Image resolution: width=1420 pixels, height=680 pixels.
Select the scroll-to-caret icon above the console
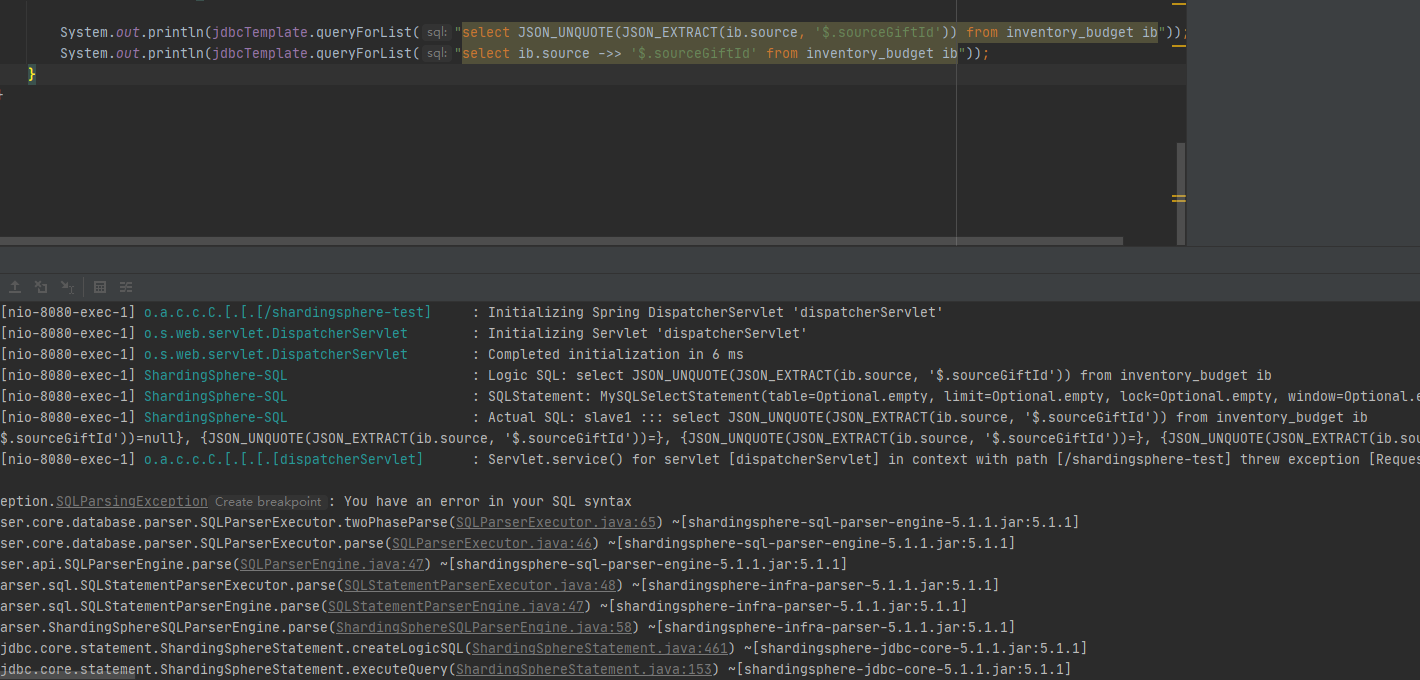(x=68, y=287)
